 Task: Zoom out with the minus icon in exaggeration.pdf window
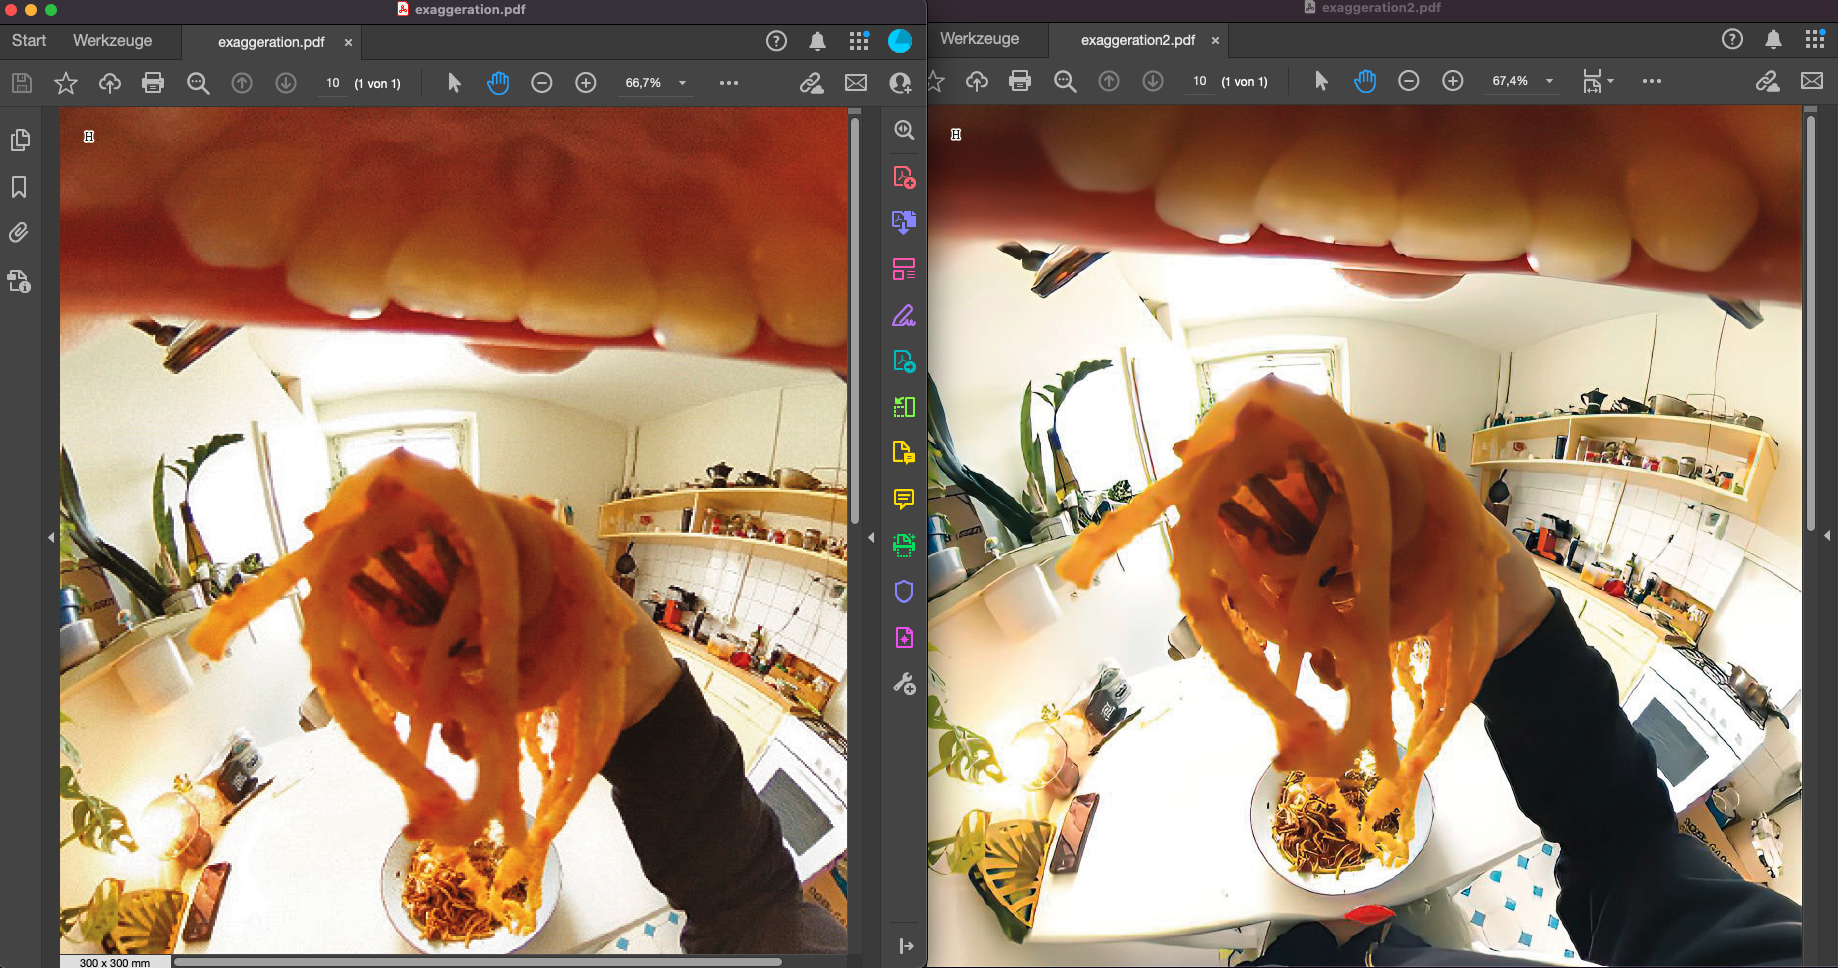[542, 83]
